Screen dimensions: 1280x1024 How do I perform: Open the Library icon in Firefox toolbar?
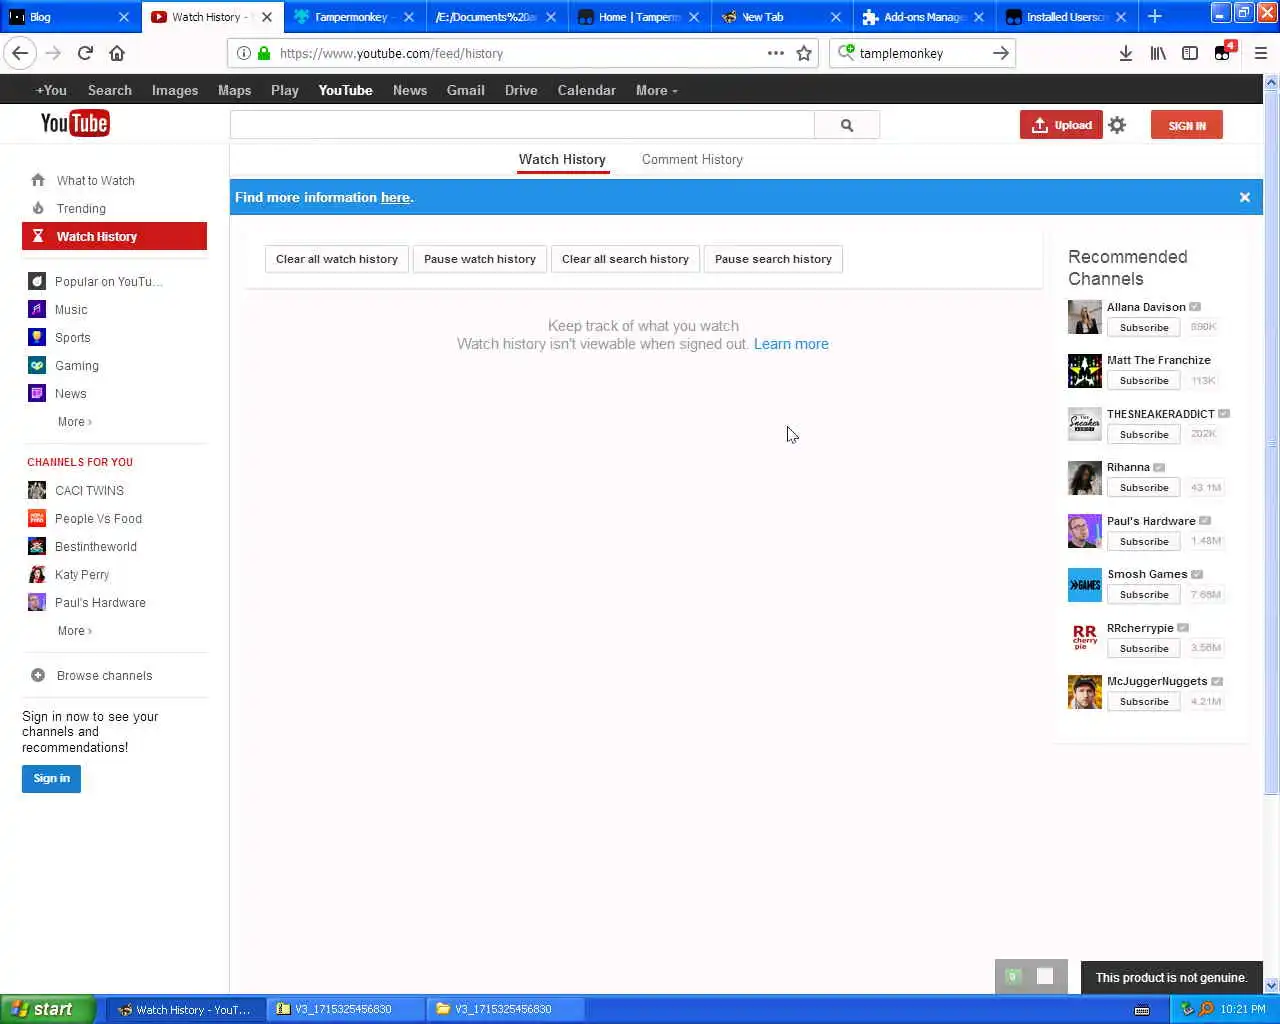click(1158, 53)
